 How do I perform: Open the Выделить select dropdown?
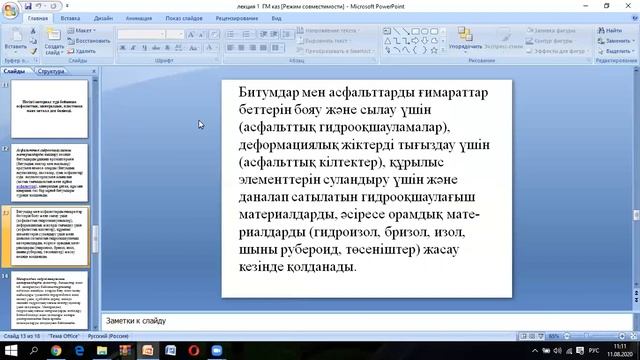[x=616, y=51]
